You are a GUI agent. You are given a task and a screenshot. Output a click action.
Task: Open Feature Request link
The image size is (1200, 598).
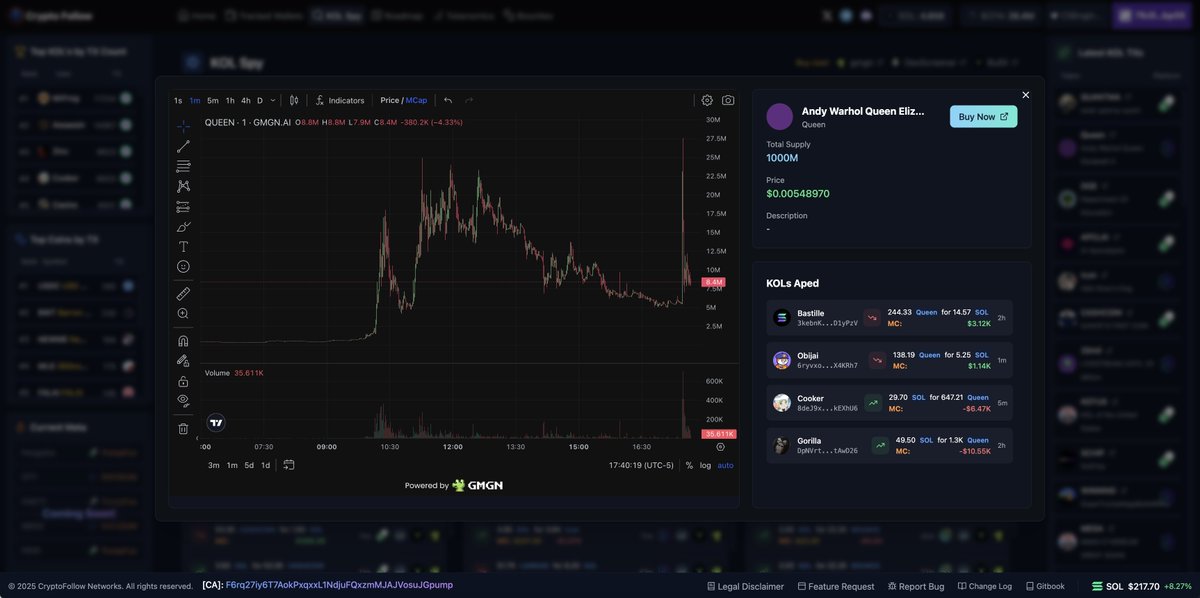[x=835, y=586]
